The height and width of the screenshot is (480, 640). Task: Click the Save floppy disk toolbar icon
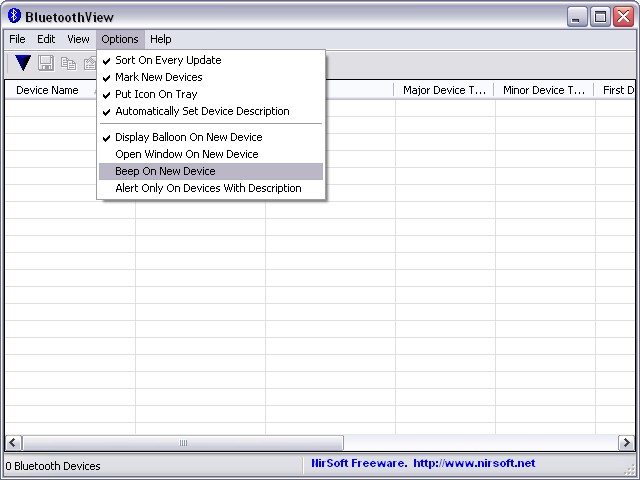point(46,63)
